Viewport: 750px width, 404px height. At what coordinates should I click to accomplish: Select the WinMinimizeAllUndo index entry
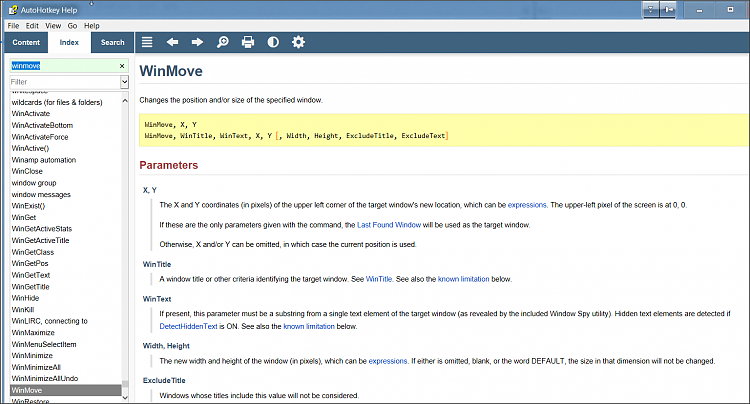coord(44,379)
